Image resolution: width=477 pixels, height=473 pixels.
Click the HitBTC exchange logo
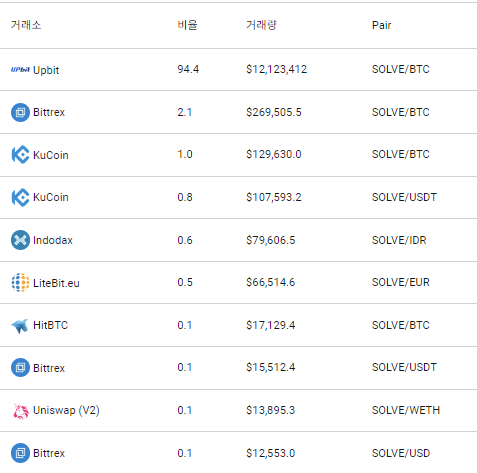pos(20,326)
